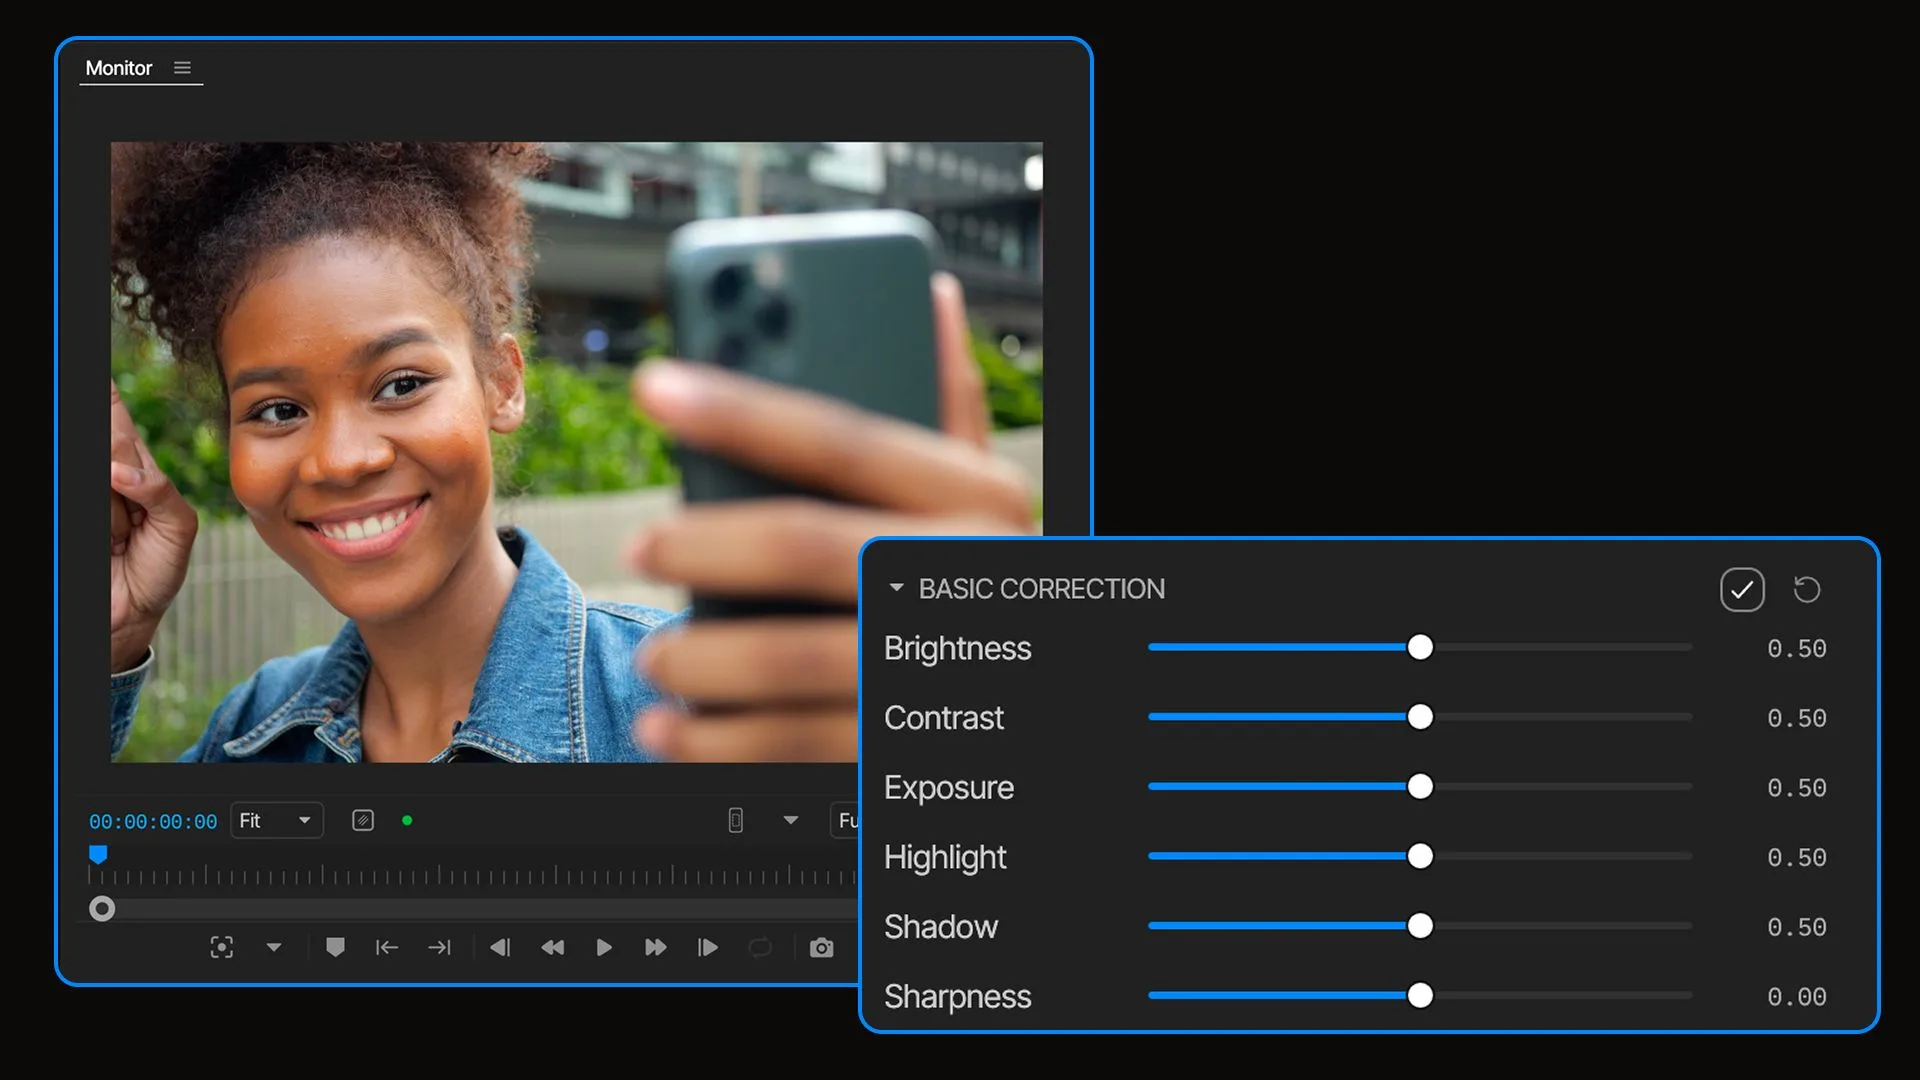Click the Brightness slider handle
The image size is (1920, 1080).
tap(1420, 647)
